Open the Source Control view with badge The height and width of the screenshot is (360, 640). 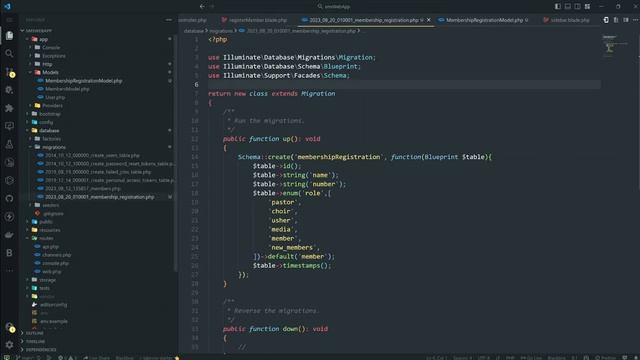(9, 72)
